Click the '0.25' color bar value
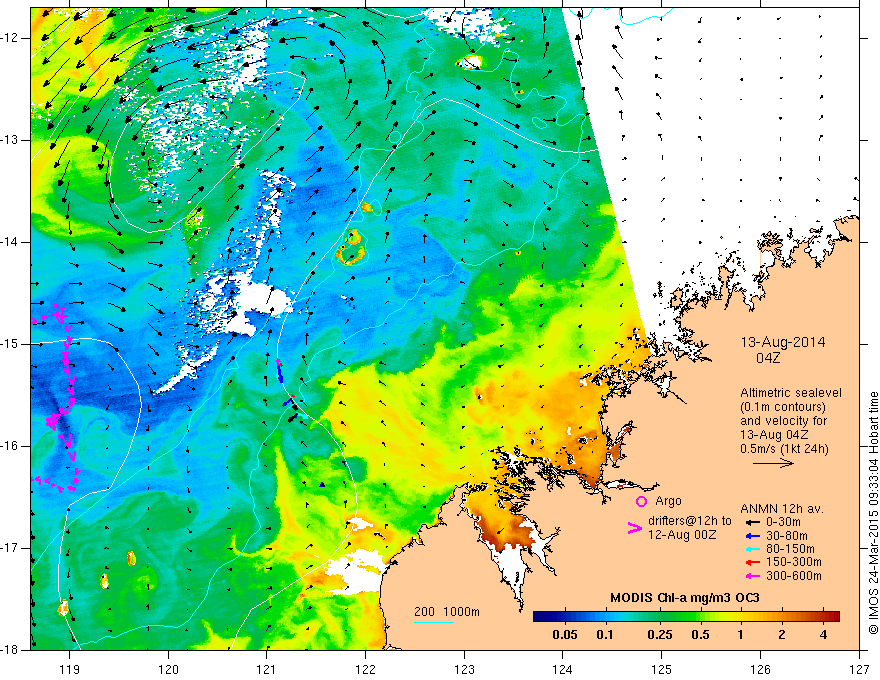 pos(659,635)
